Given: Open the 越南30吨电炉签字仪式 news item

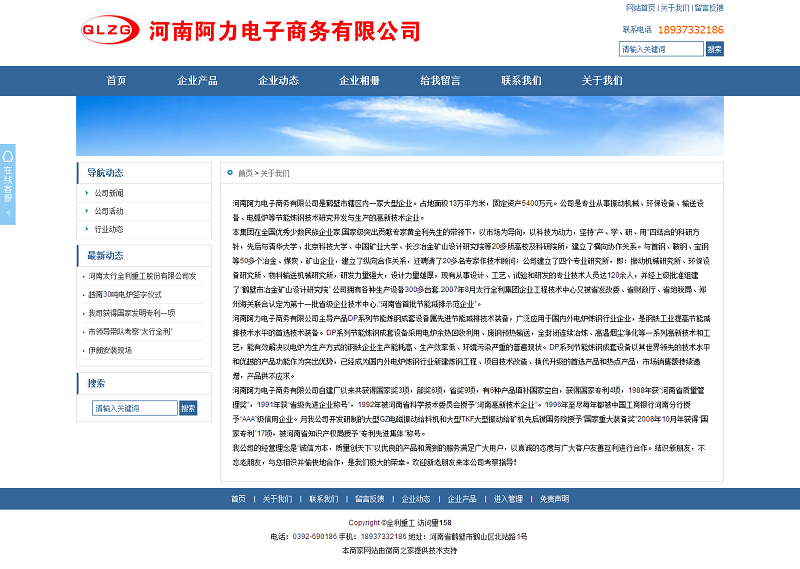Looking at the screenshot, I should pos(125,294).
